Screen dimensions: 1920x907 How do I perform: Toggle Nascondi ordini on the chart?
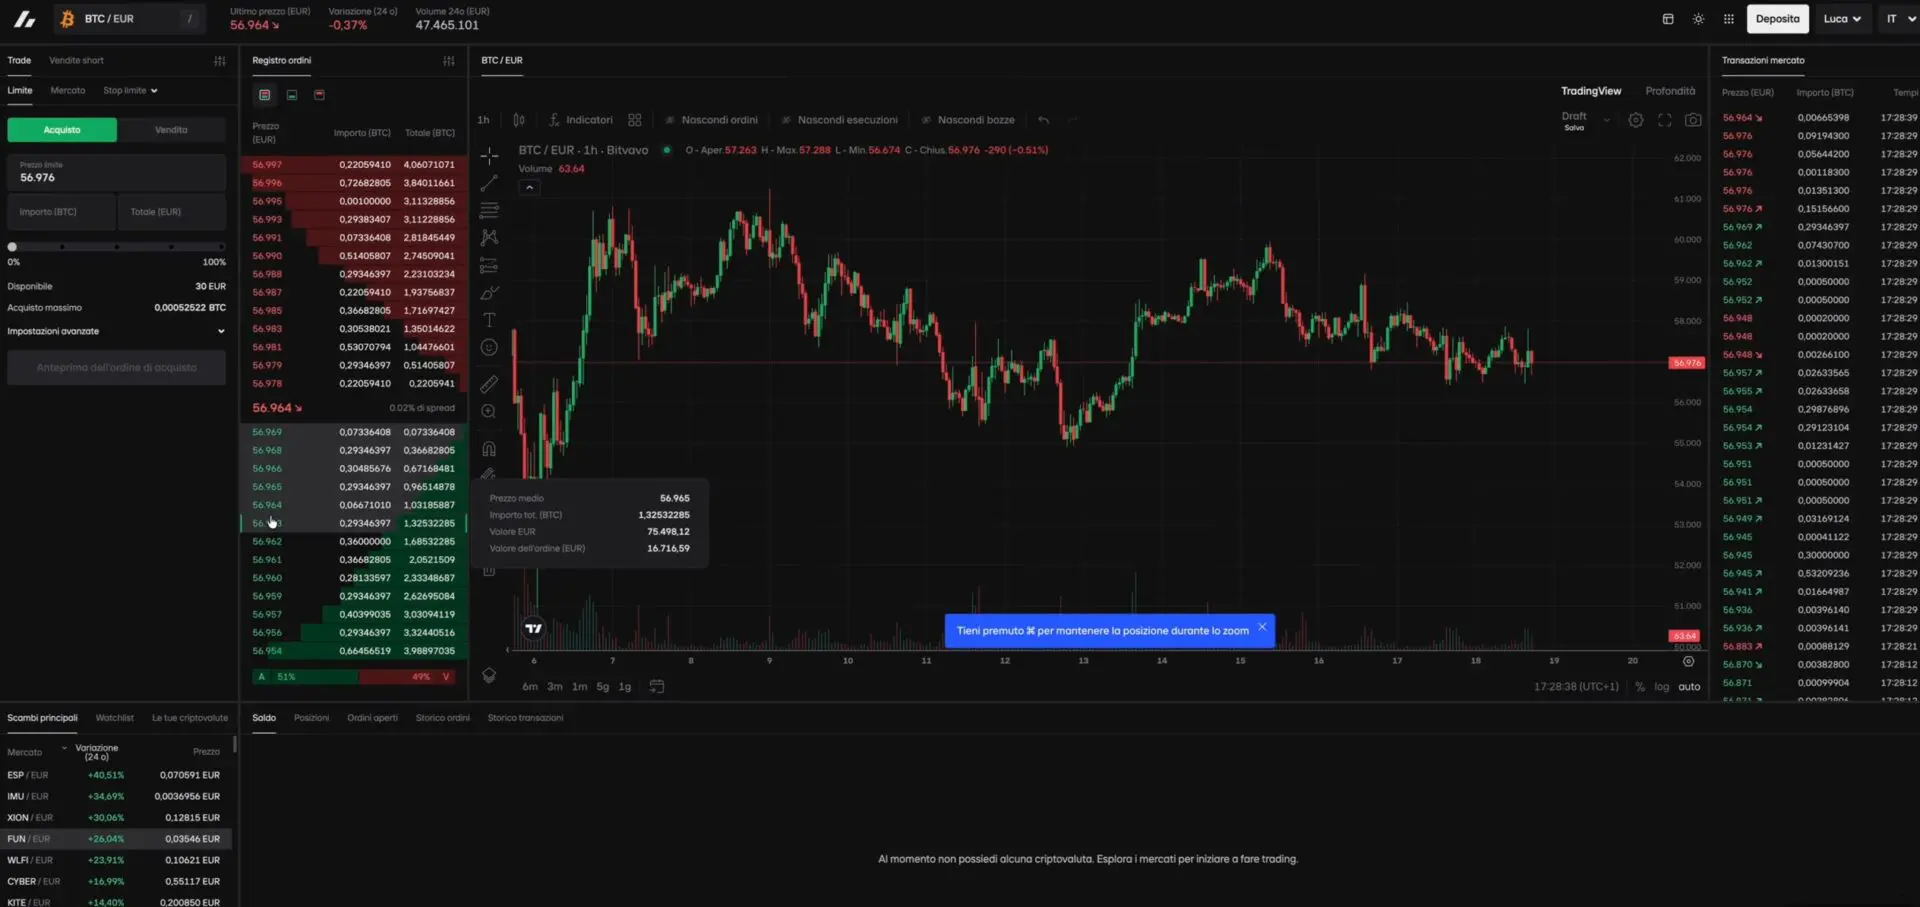[x=711, y=120]
